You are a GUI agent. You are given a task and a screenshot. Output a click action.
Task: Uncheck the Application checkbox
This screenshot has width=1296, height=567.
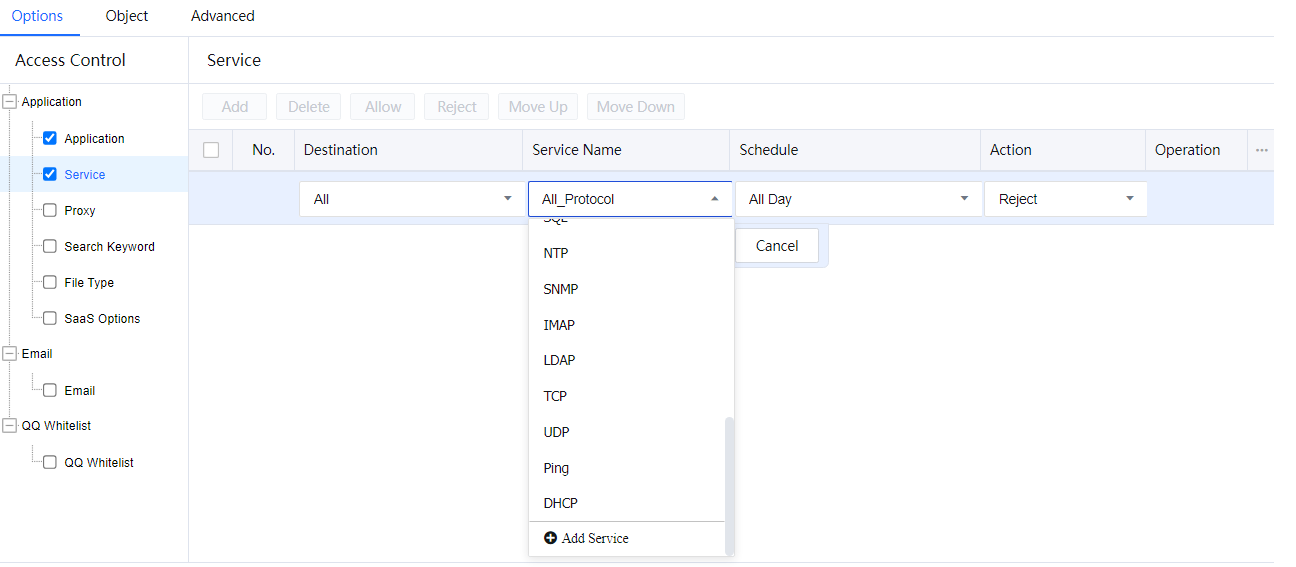pos(50,138)
